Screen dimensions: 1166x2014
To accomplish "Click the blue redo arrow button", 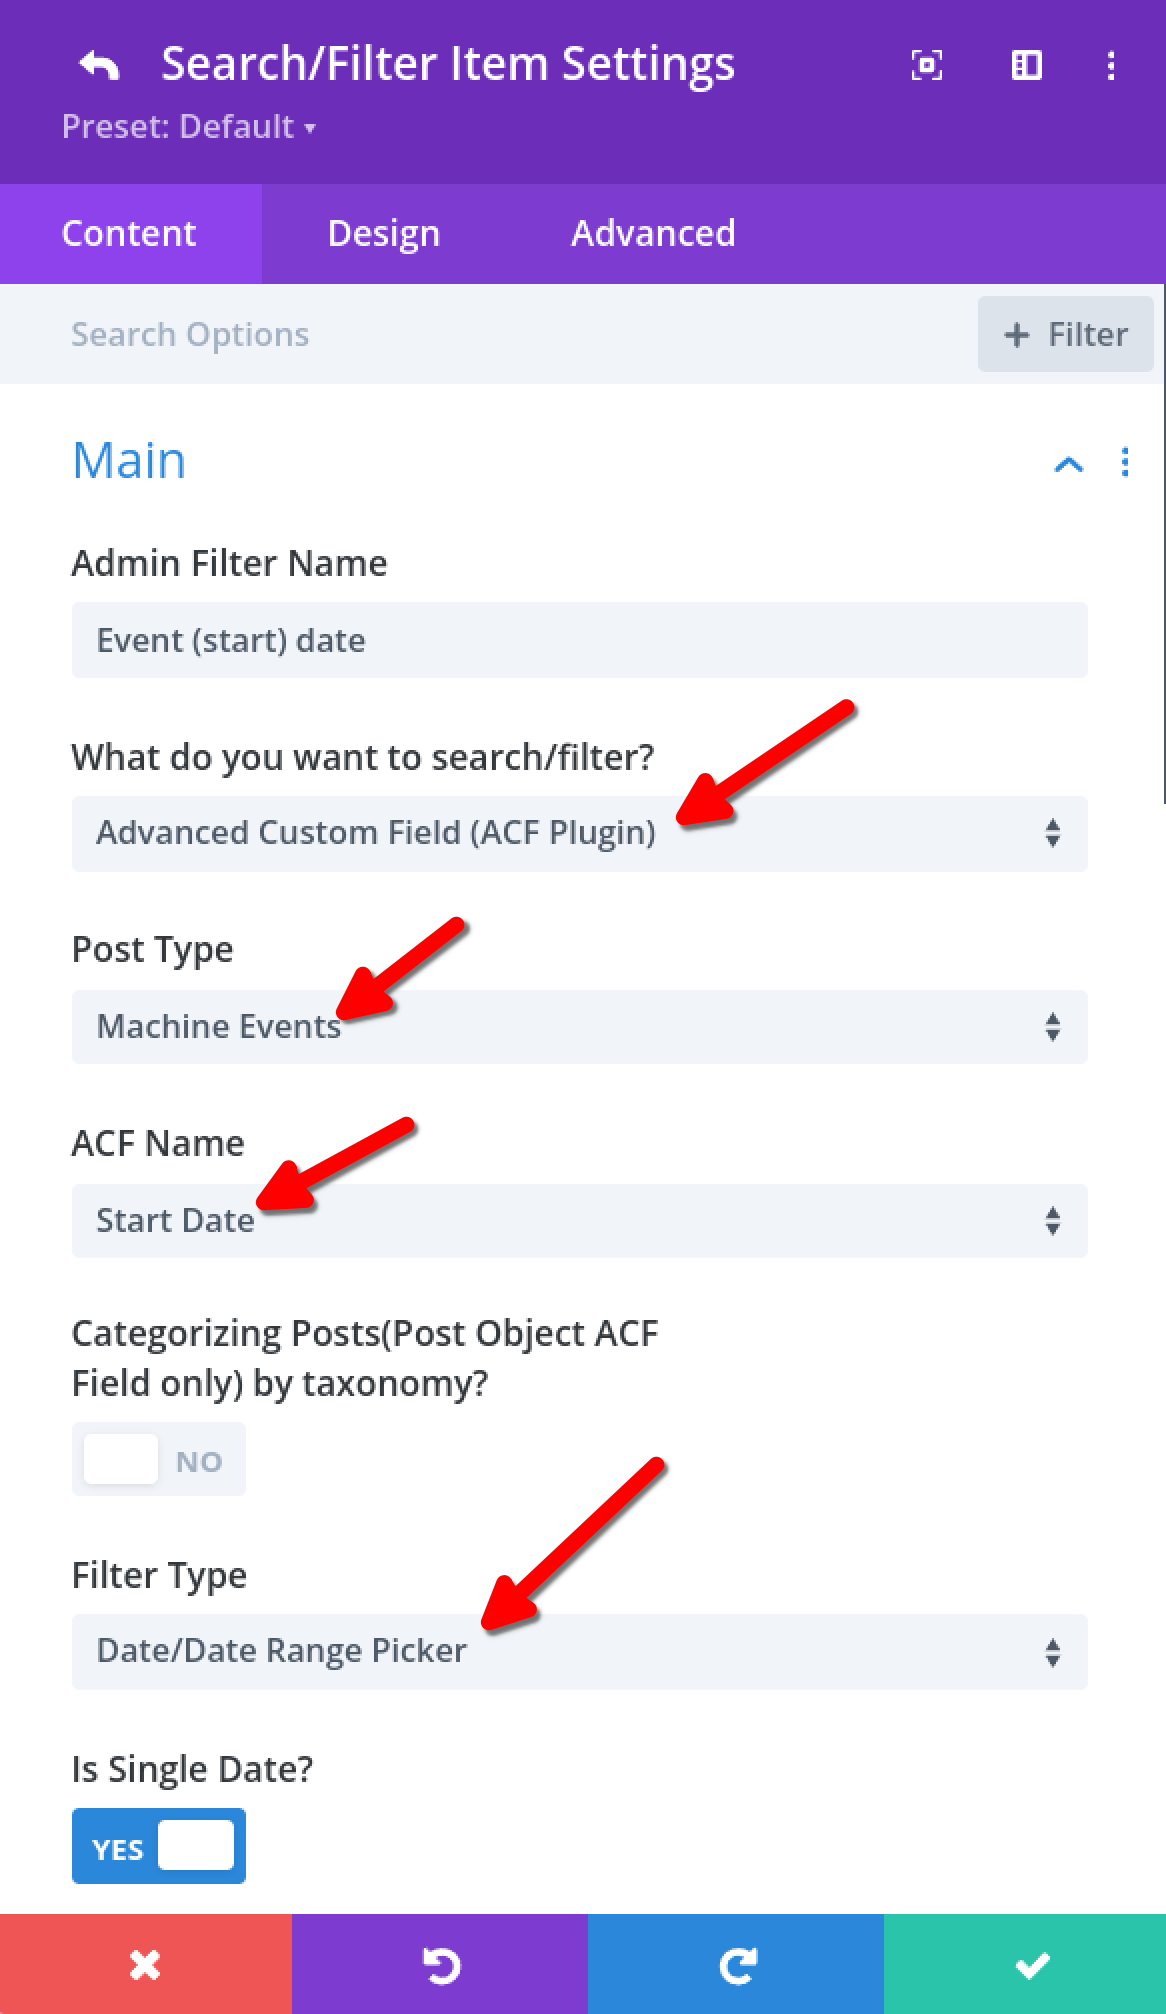I will point(736,1965).
